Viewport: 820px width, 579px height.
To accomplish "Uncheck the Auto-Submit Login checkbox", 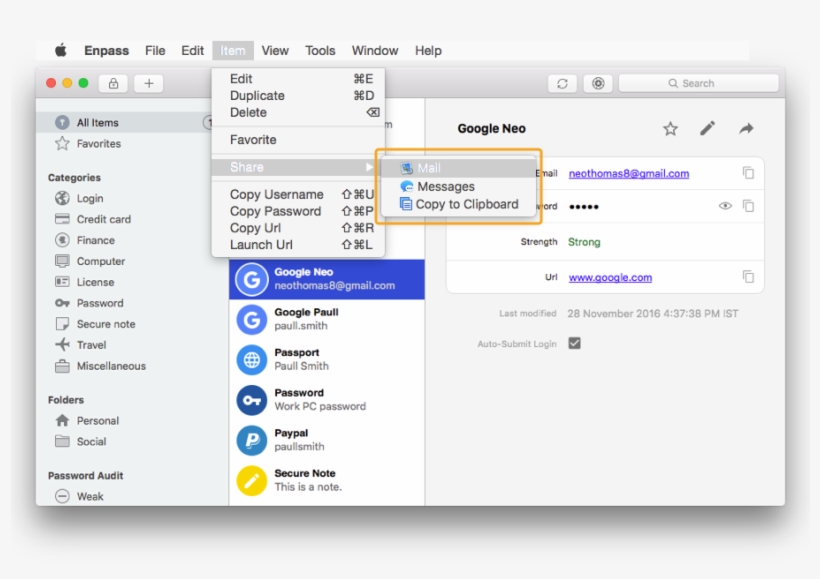I will coord(574,342).
